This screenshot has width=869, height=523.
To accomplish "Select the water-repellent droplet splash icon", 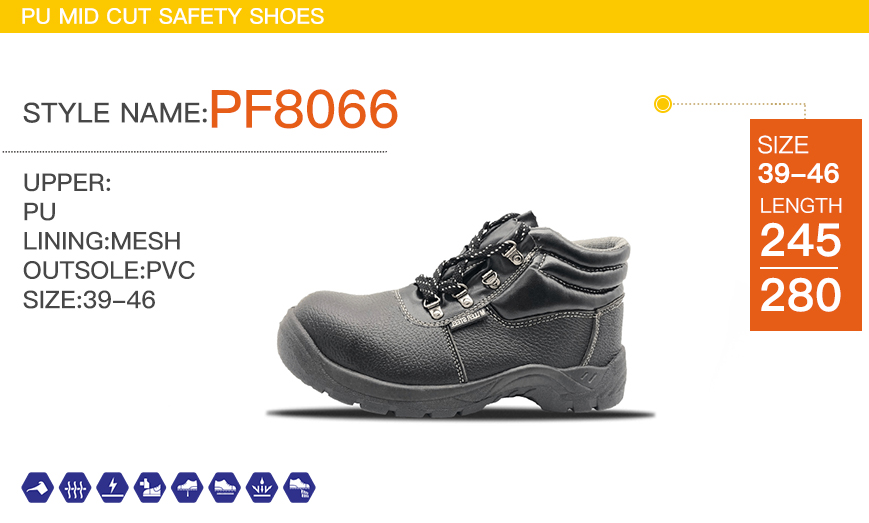I will coord(262,488).
